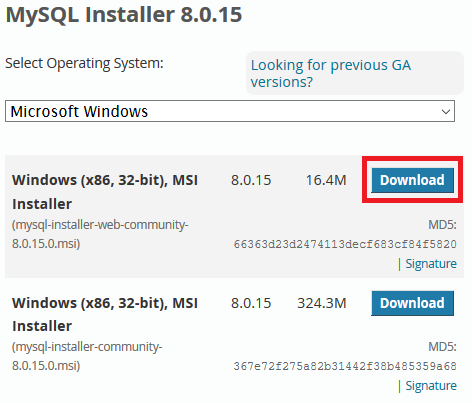Image resolution: width=472 pixels, height=403 pixels.
Task: Expand the OS list via chevron arrow
Action: pyautogui.click(x=446, y=112)
